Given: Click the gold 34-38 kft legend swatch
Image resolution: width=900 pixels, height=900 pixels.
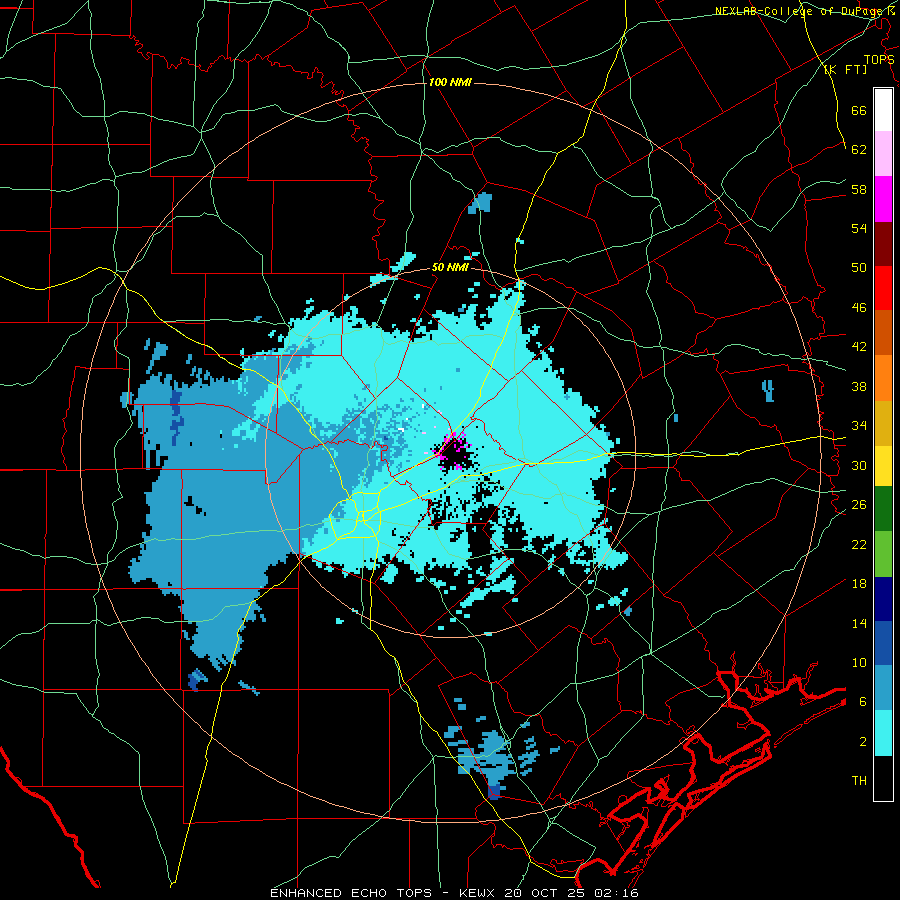Looking at the screenshot, I should pos(883,423).
